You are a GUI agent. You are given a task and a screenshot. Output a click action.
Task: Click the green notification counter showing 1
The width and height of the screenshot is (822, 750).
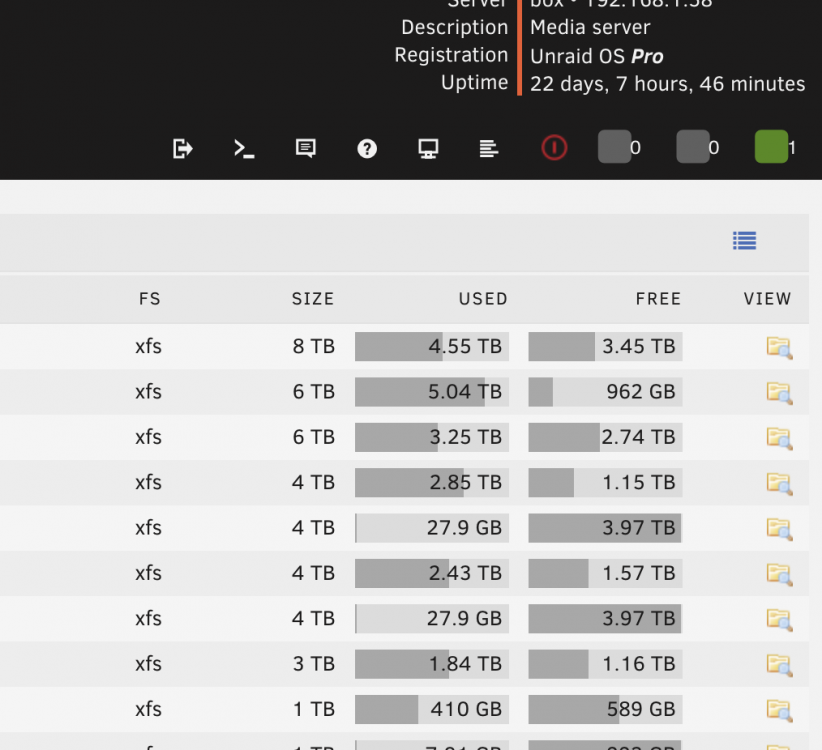[x=775, y=147]
